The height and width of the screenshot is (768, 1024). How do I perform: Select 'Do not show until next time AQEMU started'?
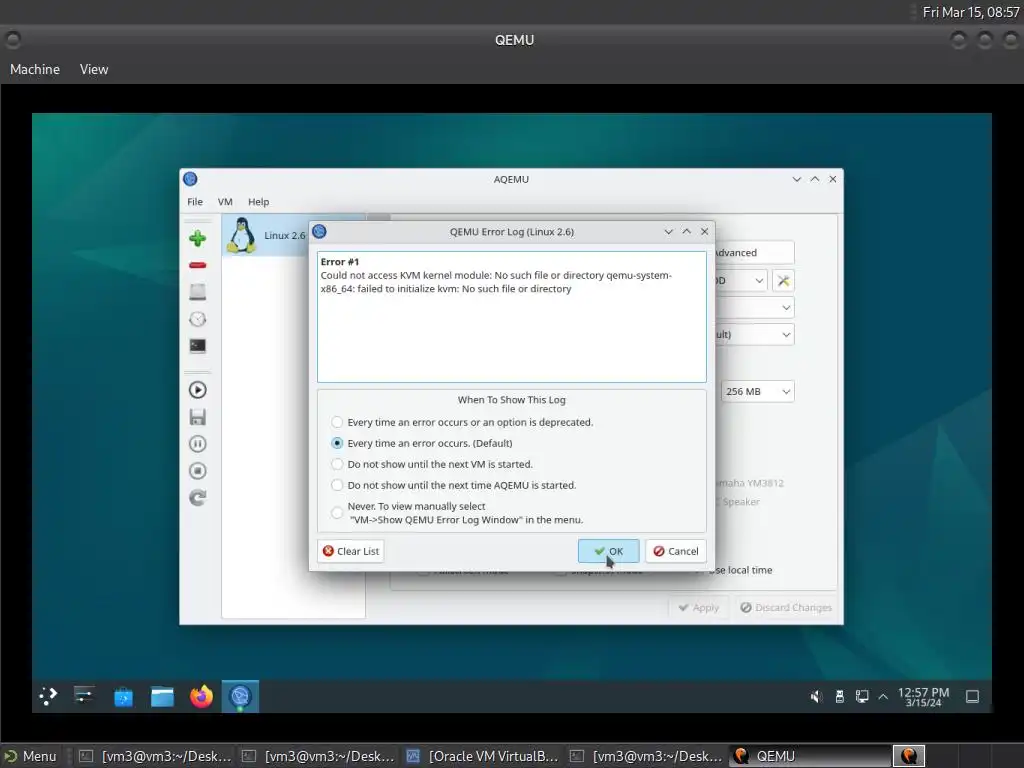[337, 485]
